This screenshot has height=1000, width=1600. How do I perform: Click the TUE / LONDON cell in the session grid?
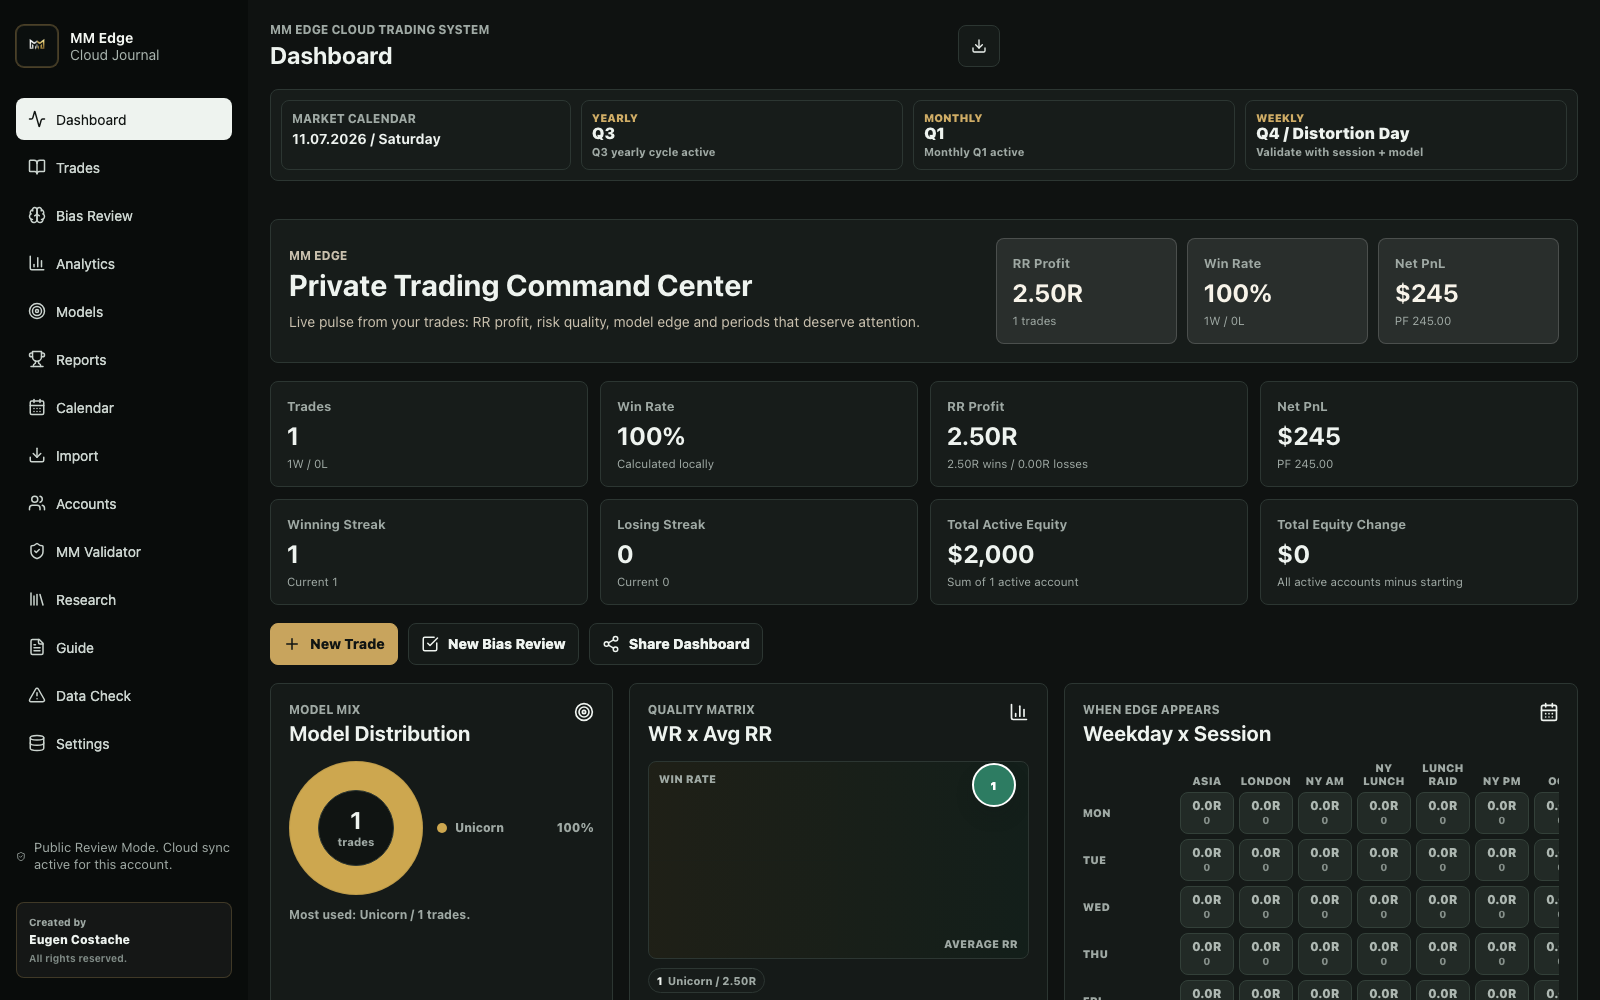pos(1266,860)
